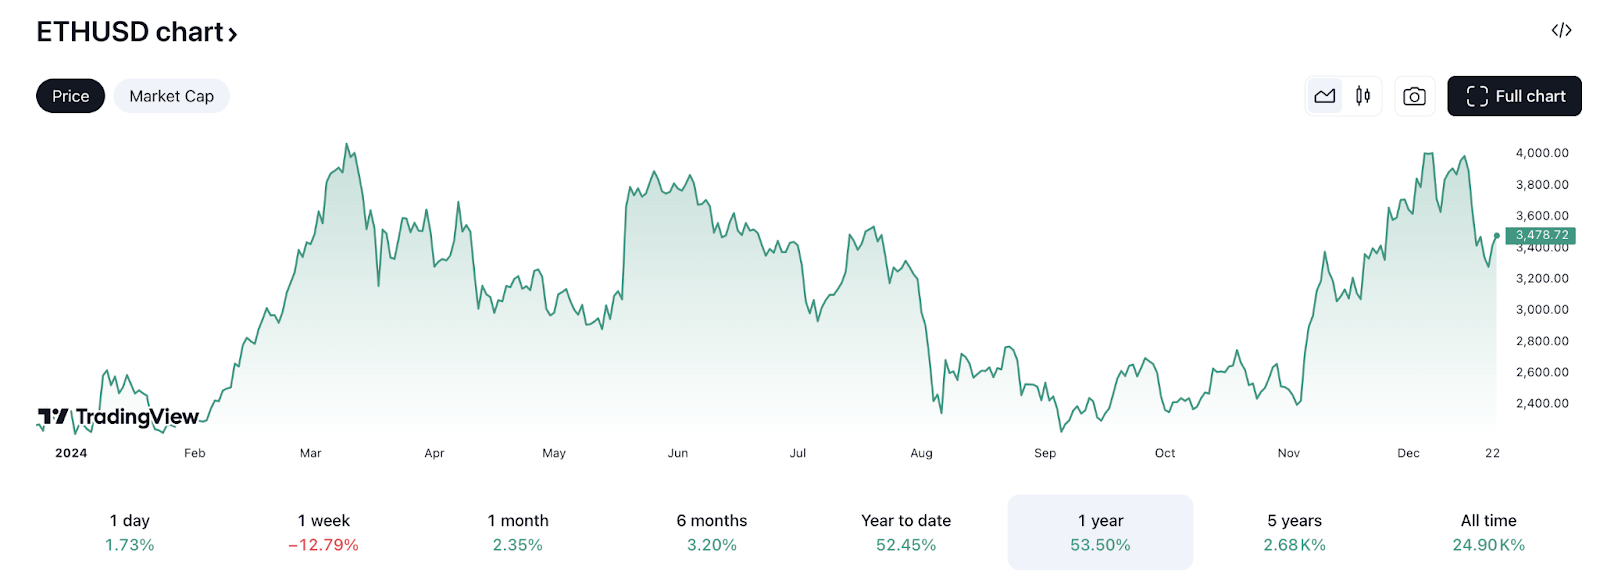The image size is (1600, 581).
Task: Select the Price toggle
Action: (70, 96)
